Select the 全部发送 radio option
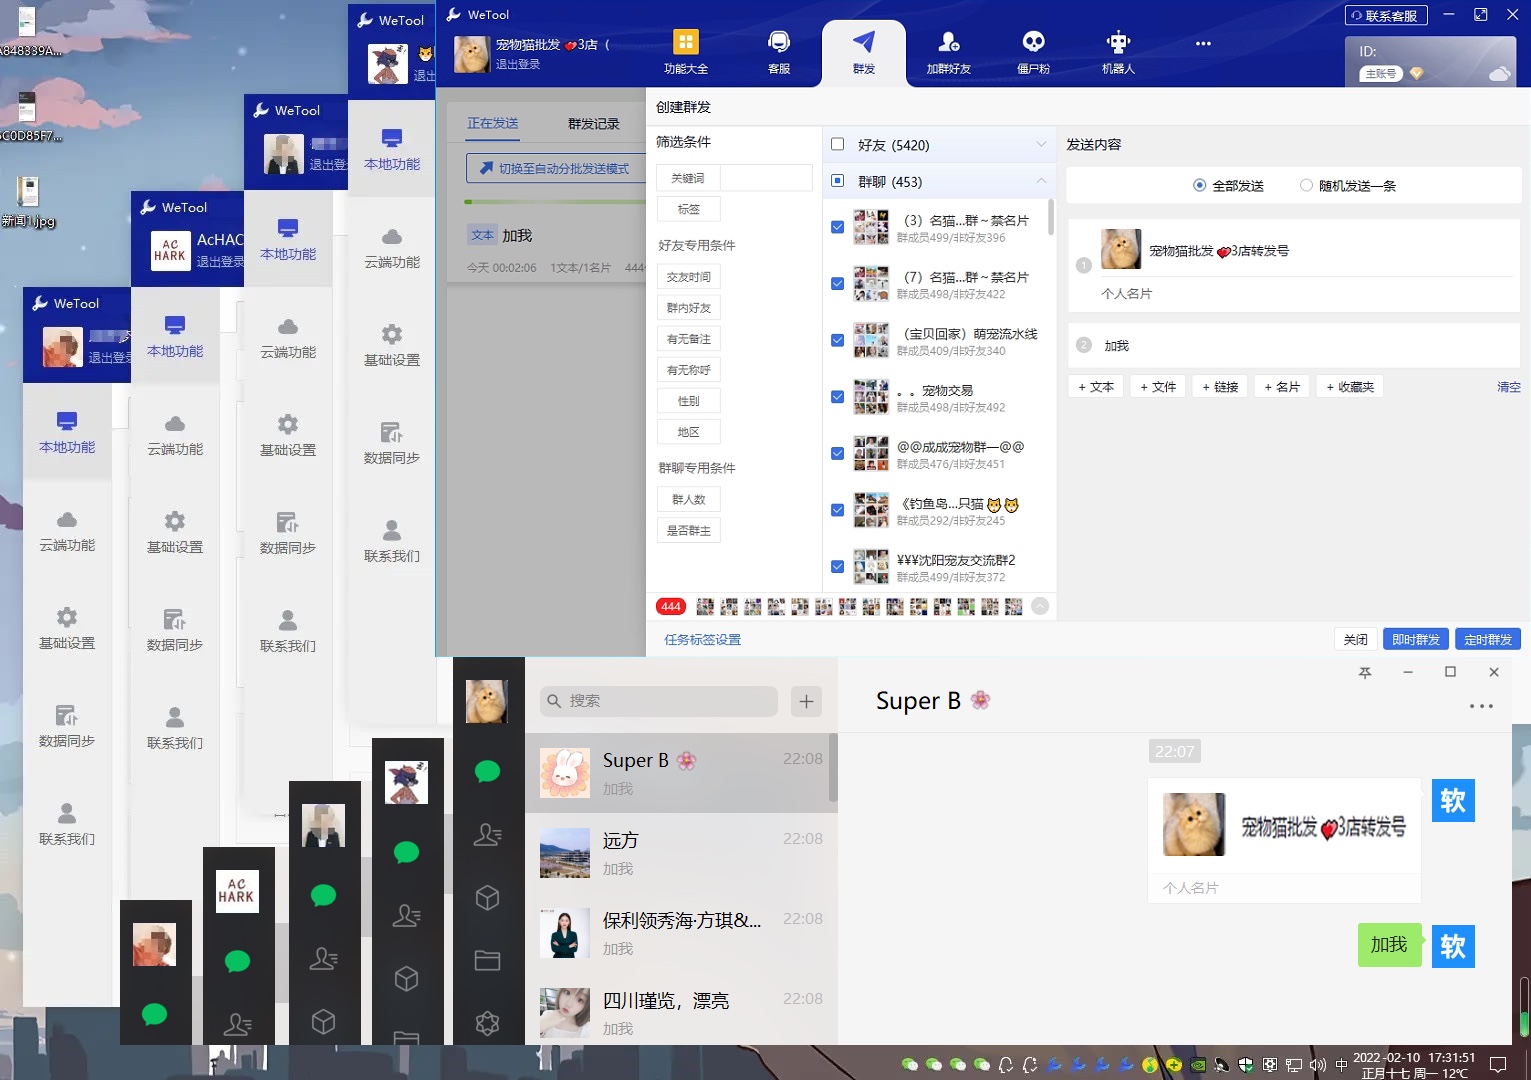 1199,185
